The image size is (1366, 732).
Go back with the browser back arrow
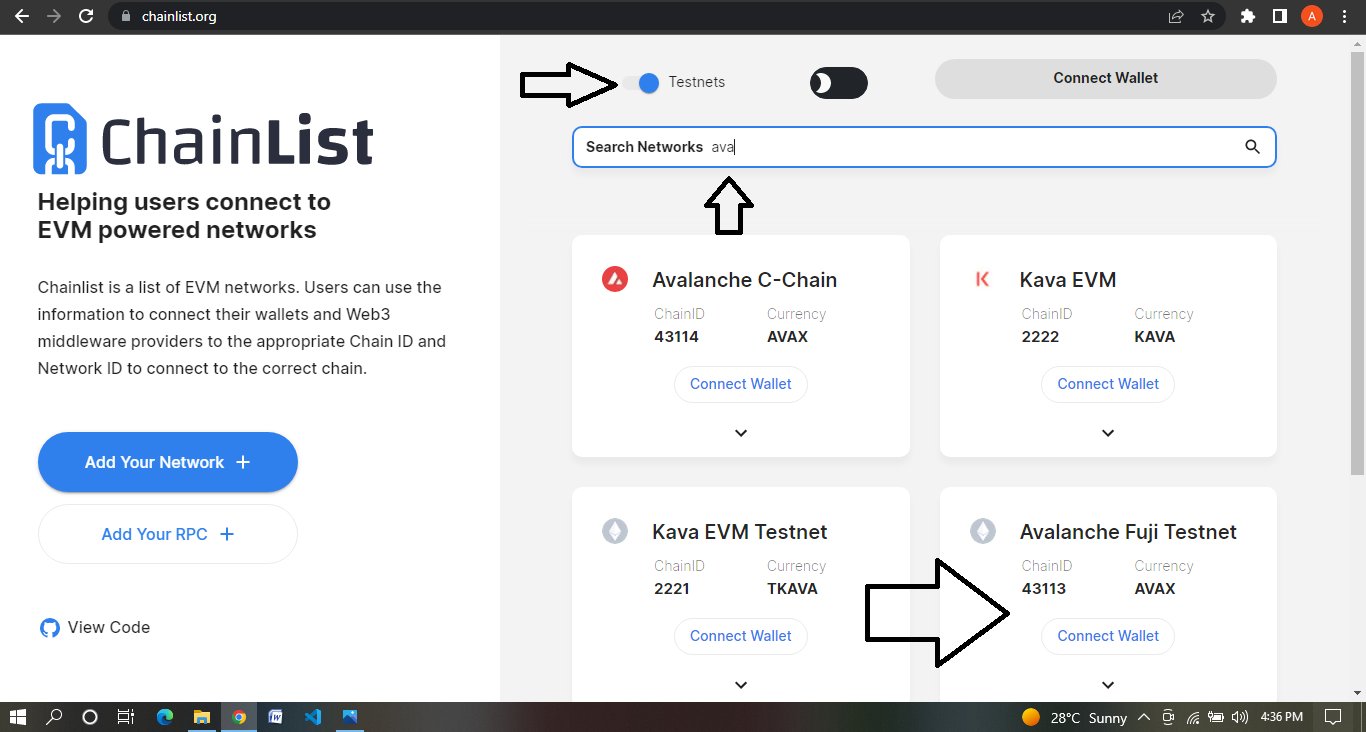pyautogui.click(x=21, y=16)
